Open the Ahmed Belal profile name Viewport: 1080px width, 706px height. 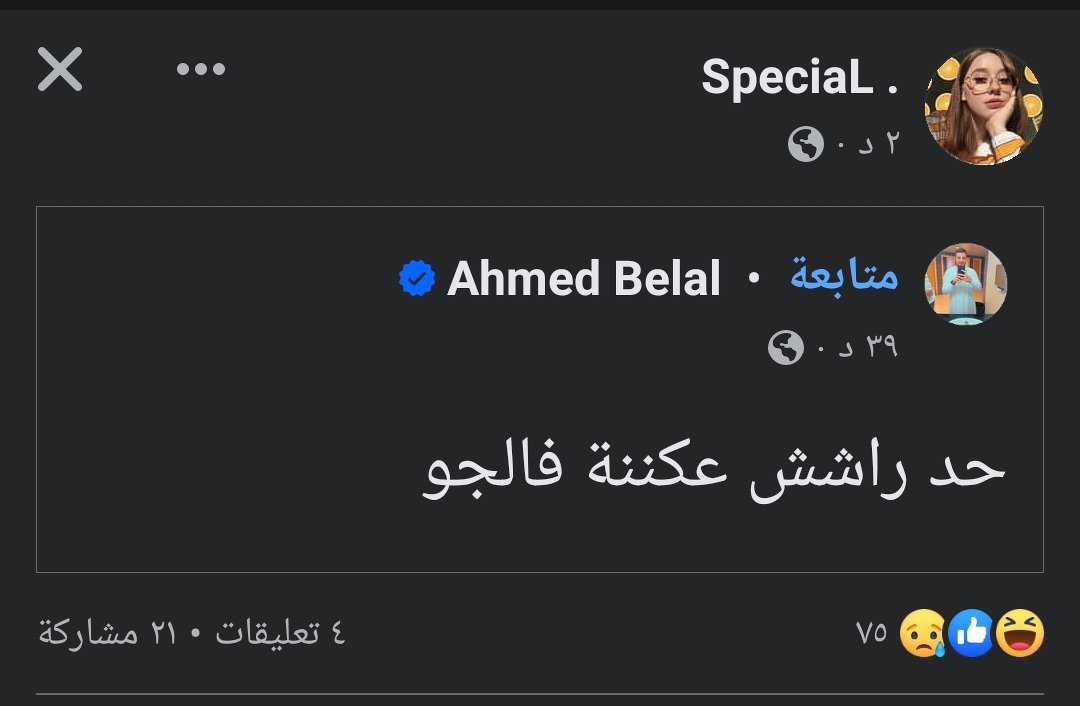(x=583, y=278)
